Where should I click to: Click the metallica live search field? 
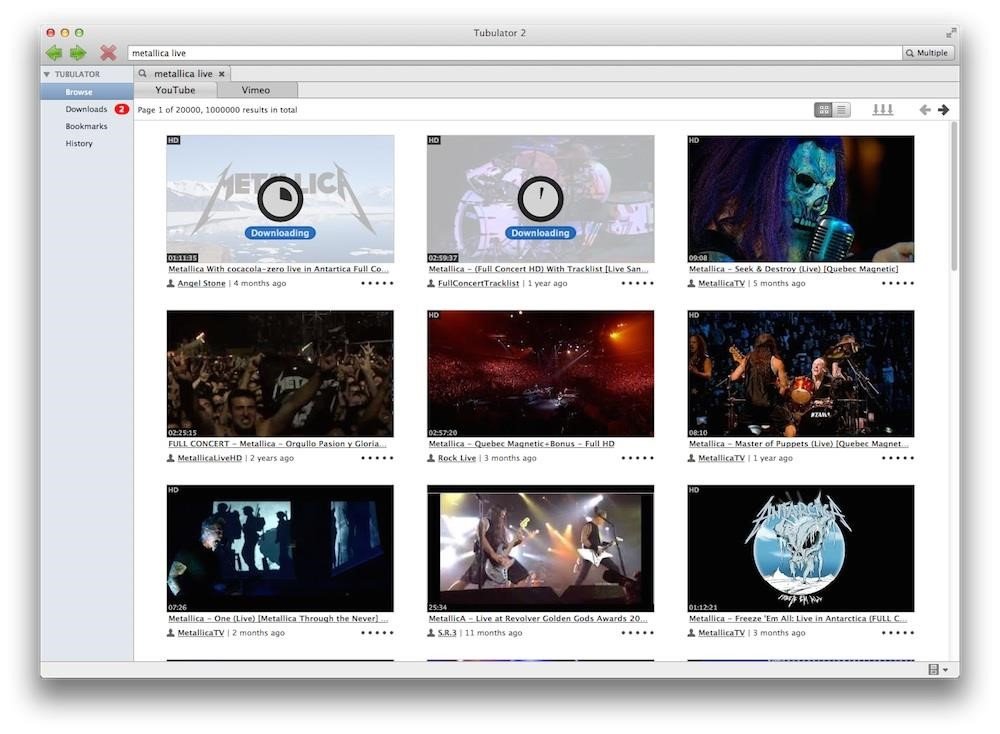click(x=515, y=53)
